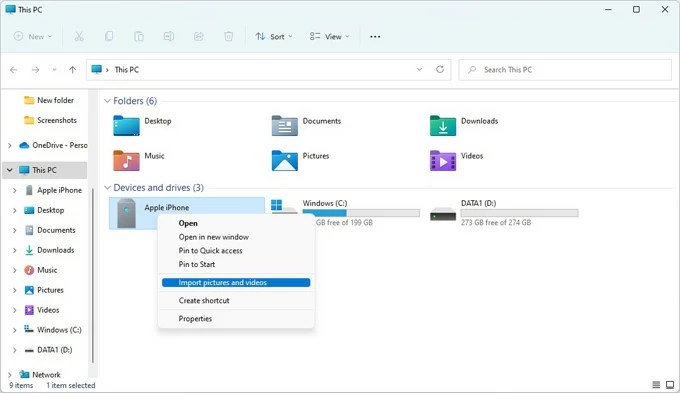Collapse Devices and drives group

107,188
